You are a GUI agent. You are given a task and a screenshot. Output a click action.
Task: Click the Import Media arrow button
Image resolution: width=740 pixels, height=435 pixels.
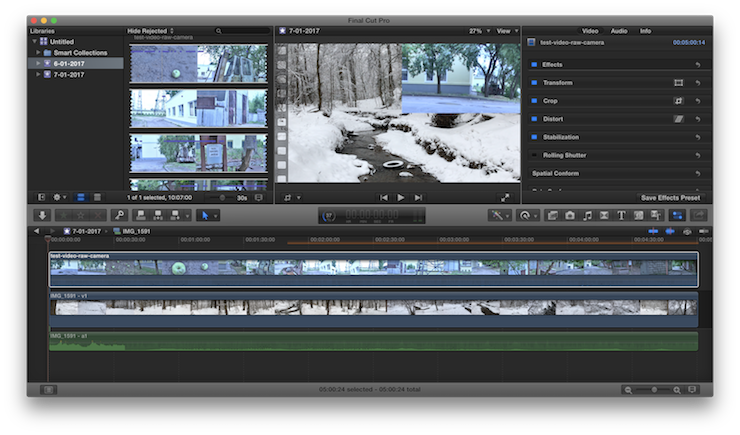pos(42,215)
